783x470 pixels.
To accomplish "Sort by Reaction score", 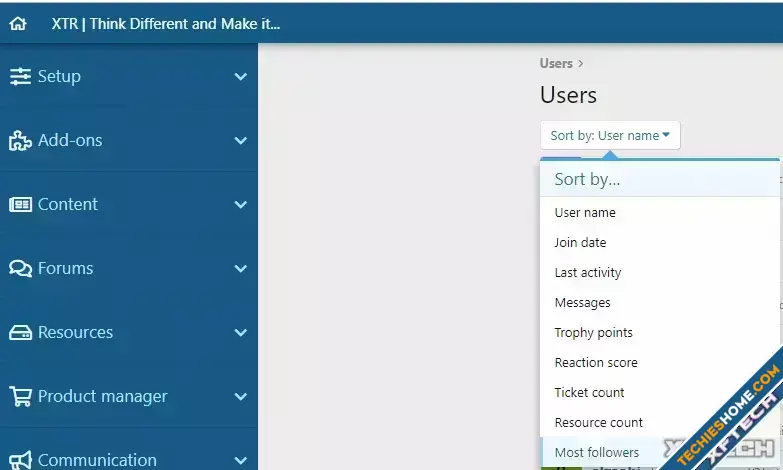I will click(595, 363).
